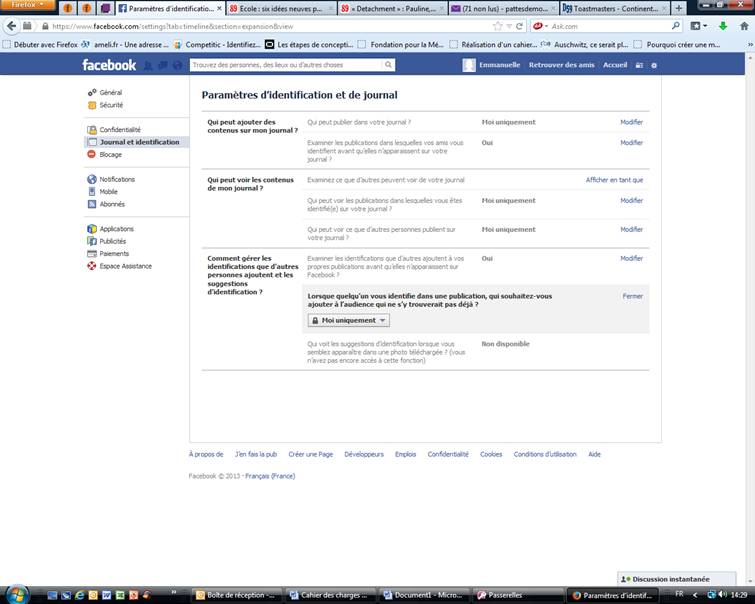Open a new browser tab with plus button

coord(678,8)
